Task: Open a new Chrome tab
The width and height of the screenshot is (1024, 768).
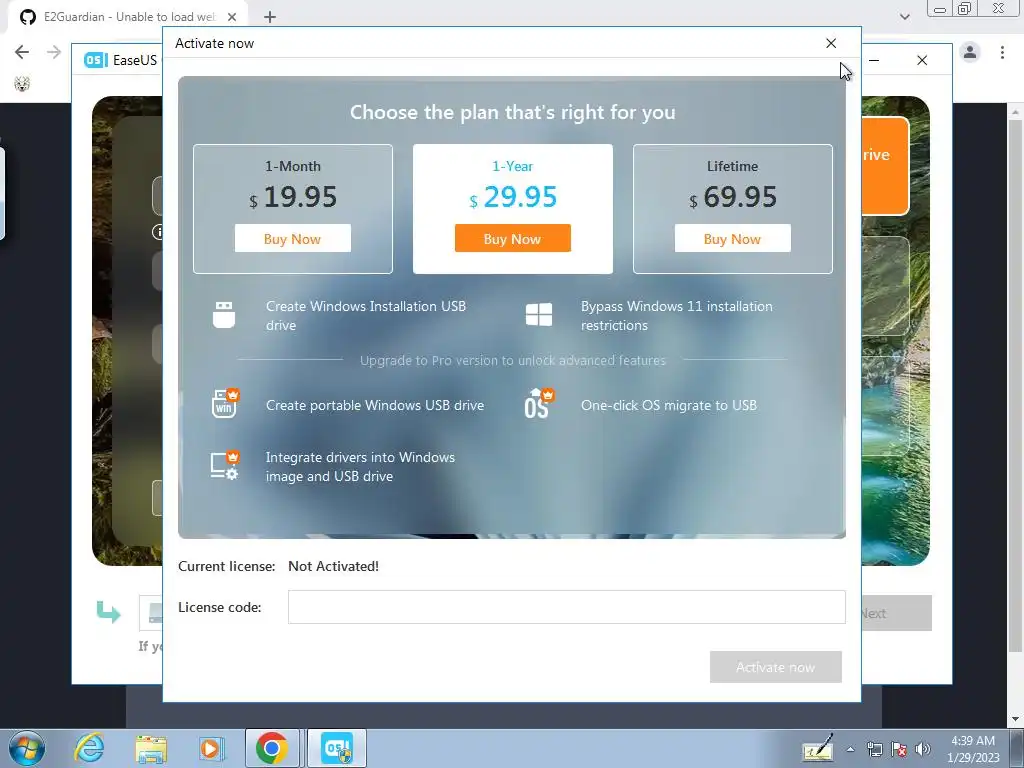Action: (x=270, y=17)
